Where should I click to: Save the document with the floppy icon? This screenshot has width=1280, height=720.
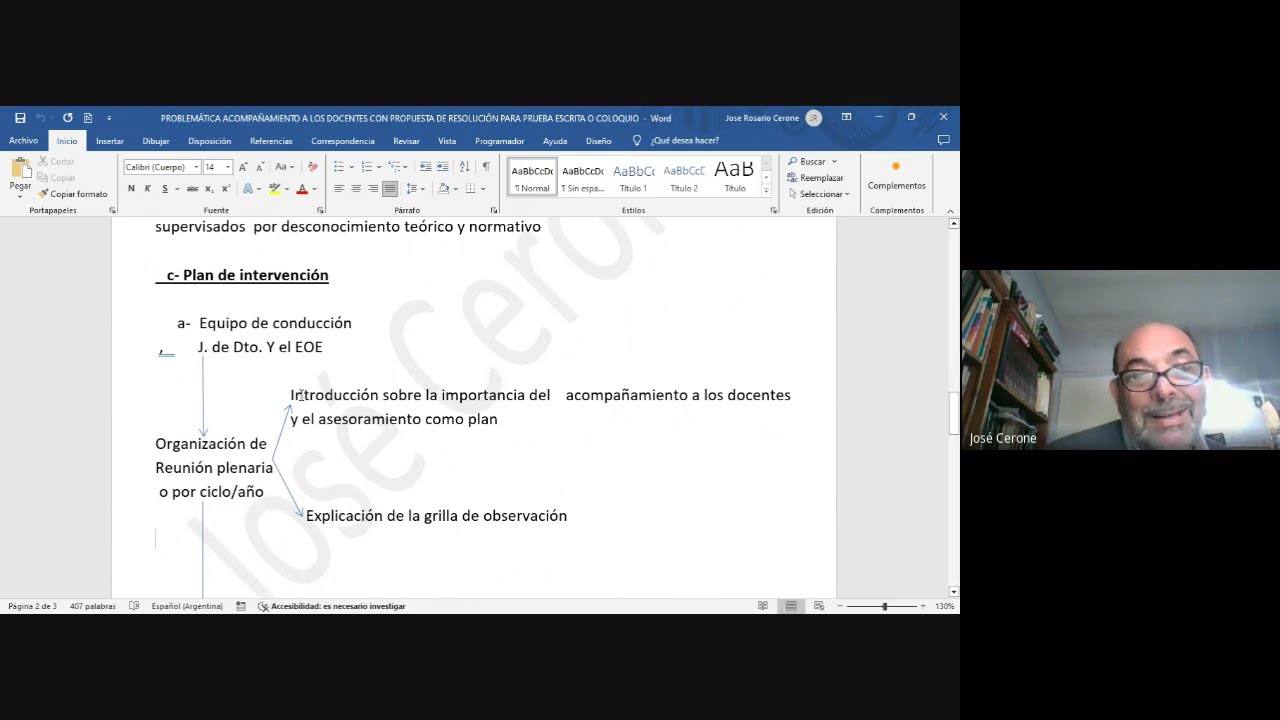coord(20,118)
